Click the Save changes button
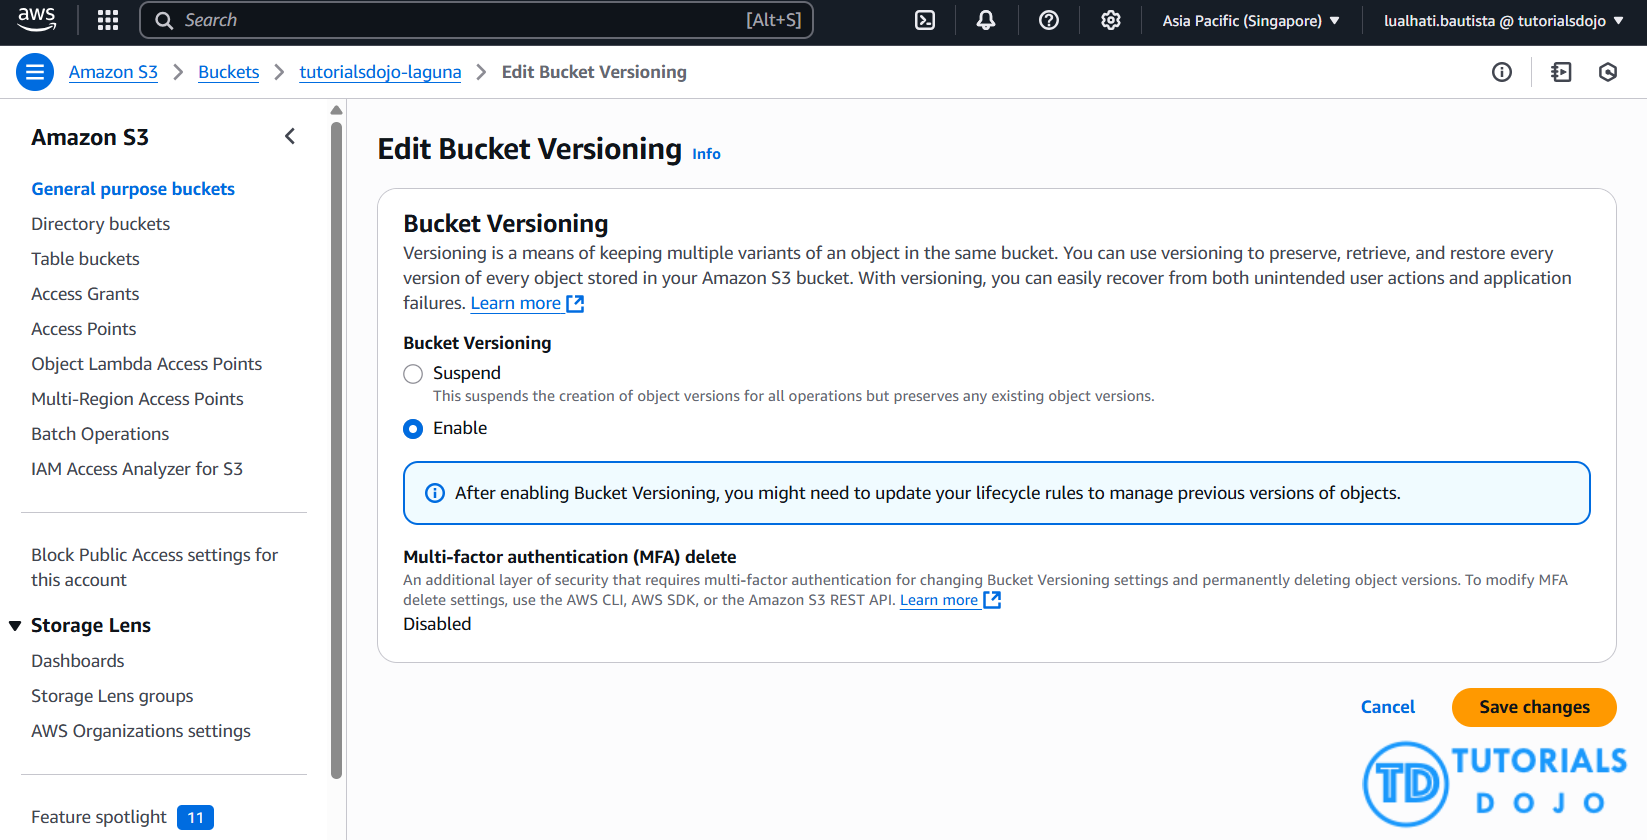The height and width of the screenshot is (840, 1647). click(x=1534, y=707)
